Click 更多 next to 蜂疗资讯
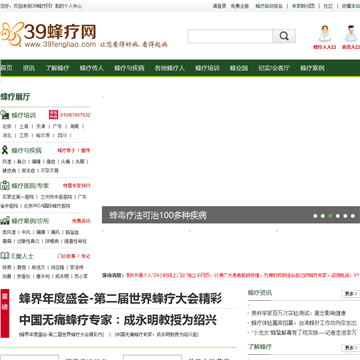The width and height of the screenshot is (360, 360). click(350, 294)
